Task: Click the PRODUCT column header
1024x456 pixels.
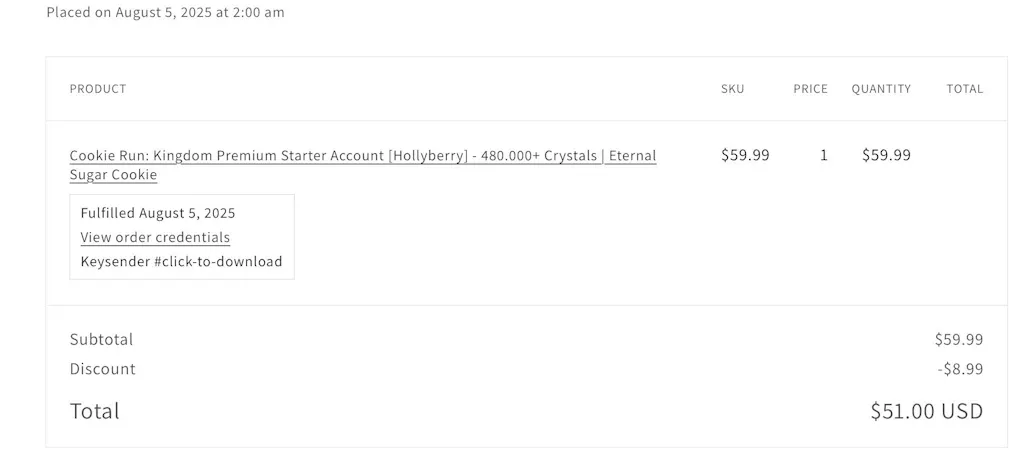Action: [x=98, y=89]
